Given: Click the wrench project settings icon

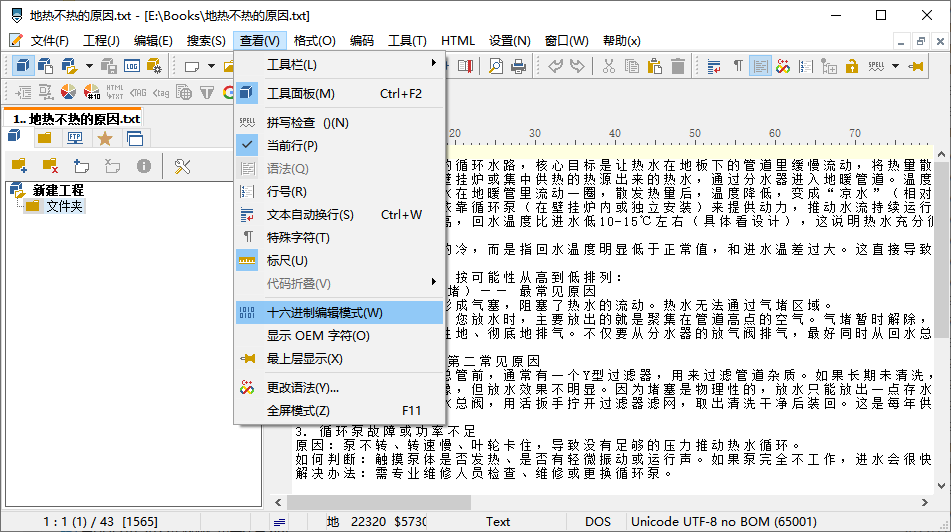Looking at the screenshot, I should click(182, 165).
